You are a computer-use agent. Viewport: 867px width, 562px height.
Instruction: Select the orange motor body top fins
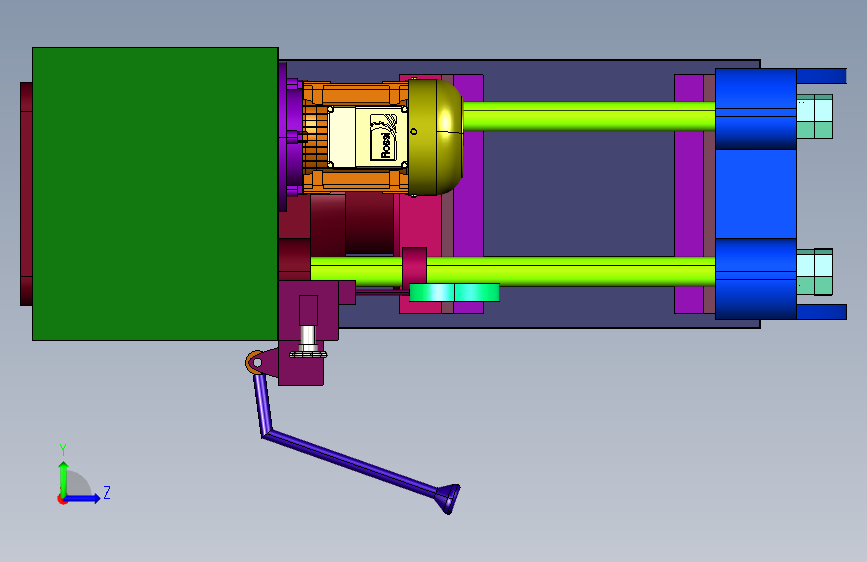coord(354,94)
